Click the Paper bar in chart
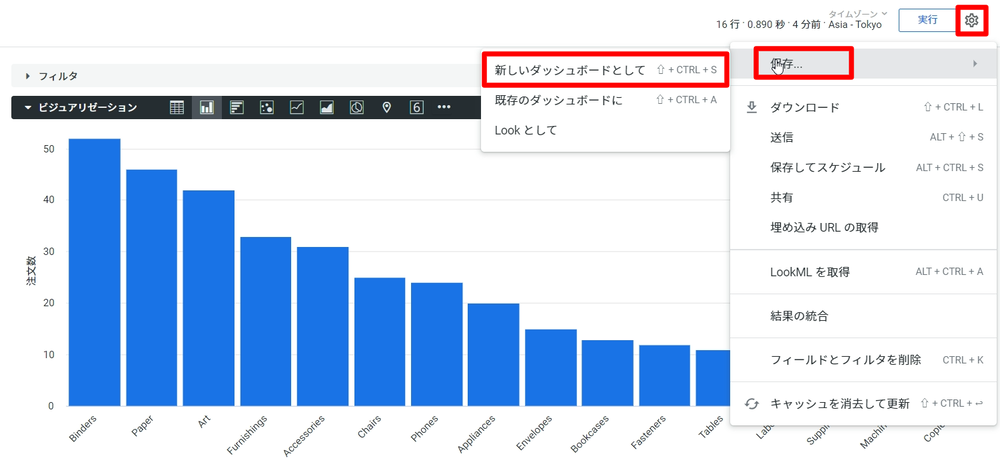This screenshot has height=460, width=1000. coord(151,287)
